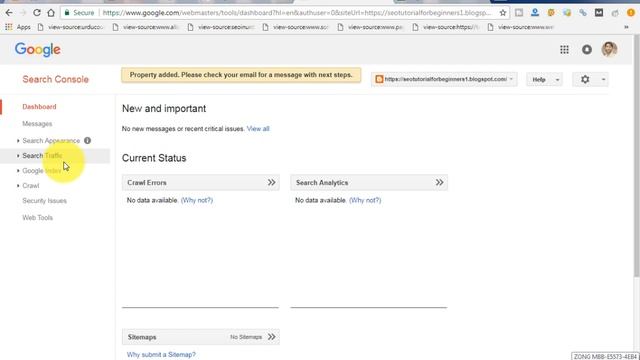Click the blue person extension icon

point(535,13)
